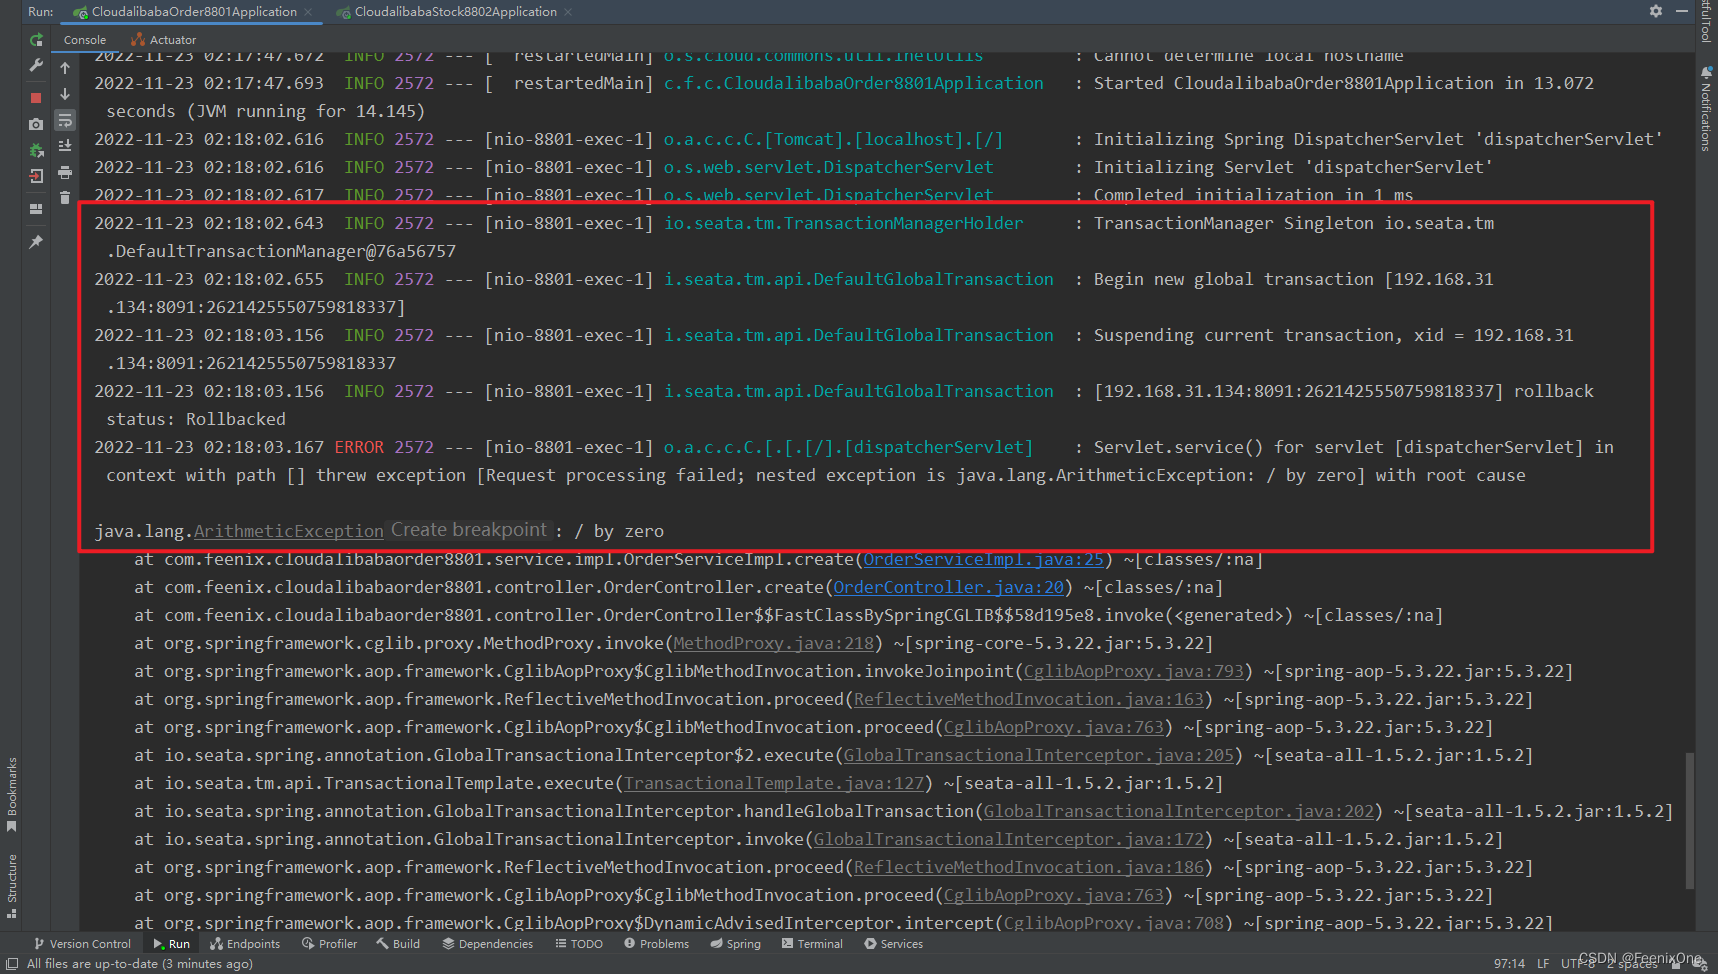Open the Actuator tab
Viewport: 1718px width, 974px height.
pyautogui.click(x=163, y=40)
